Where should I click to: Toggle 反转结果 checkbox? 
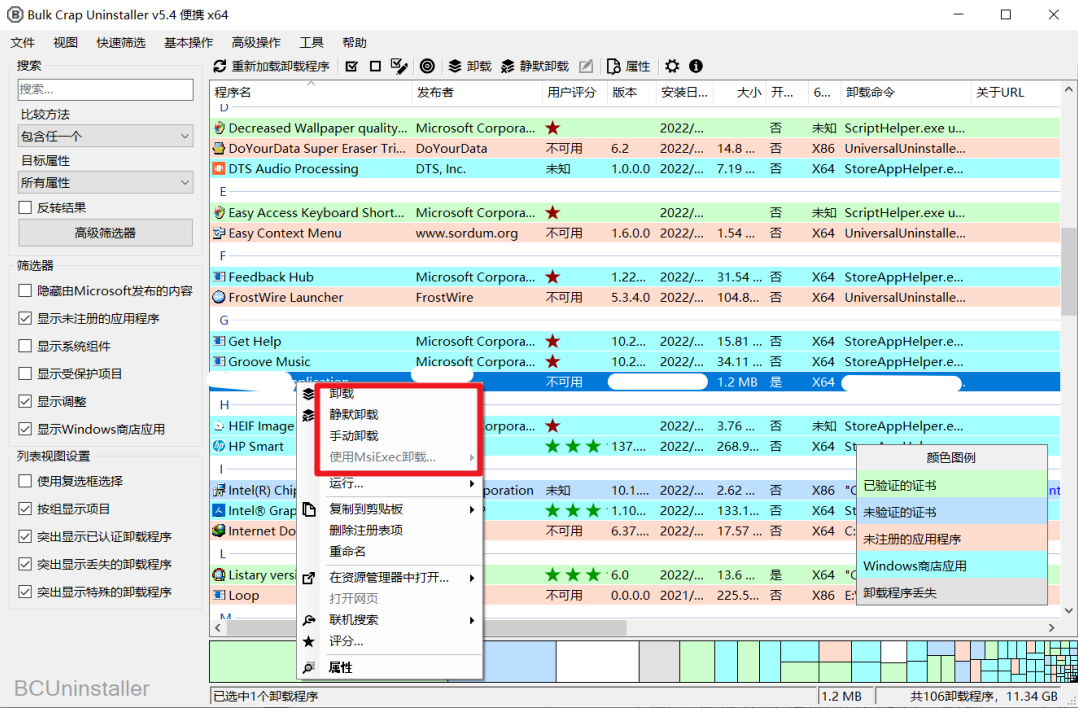25,208
